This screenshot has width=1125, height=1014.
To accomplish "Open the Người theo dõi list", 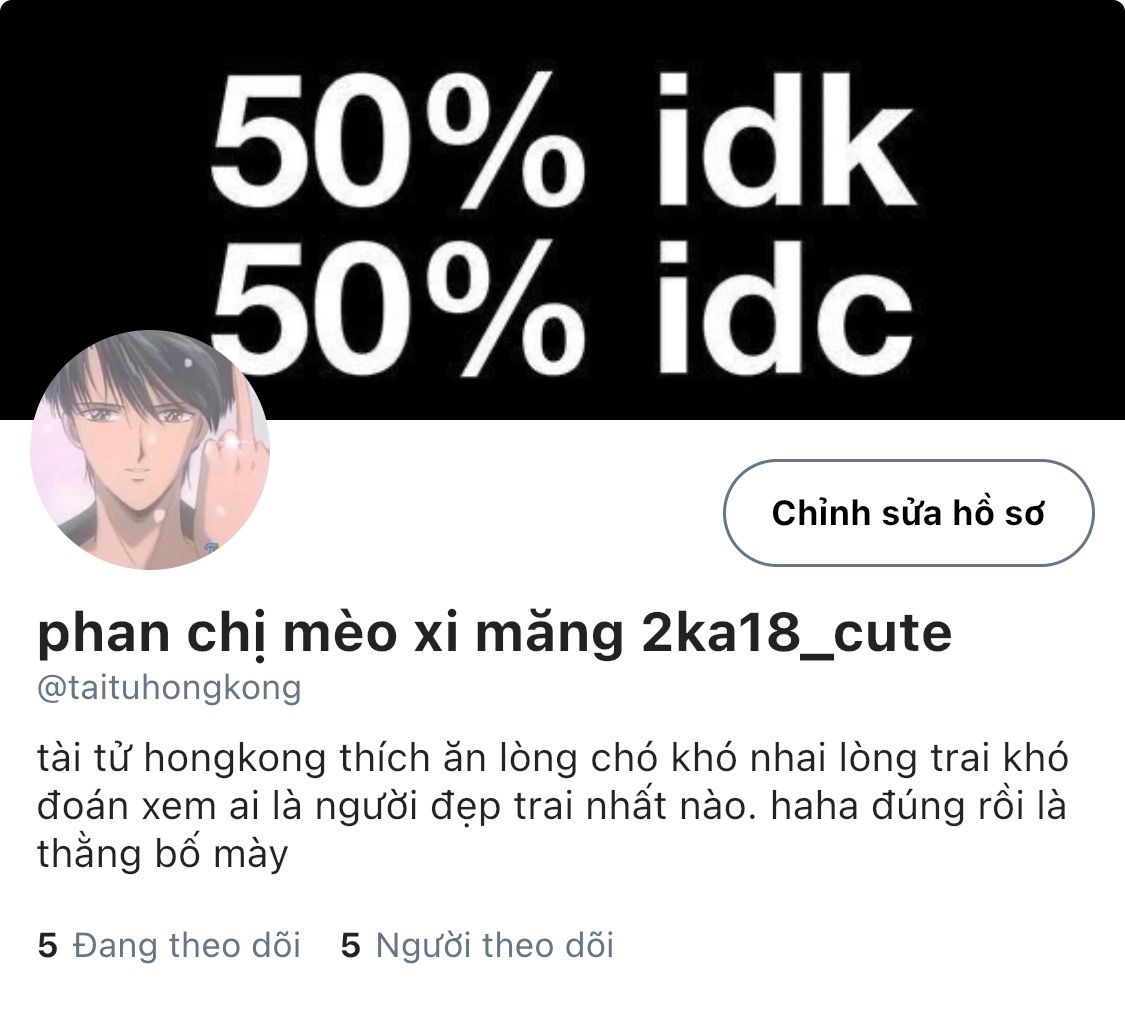I will [x=477, y=945].
